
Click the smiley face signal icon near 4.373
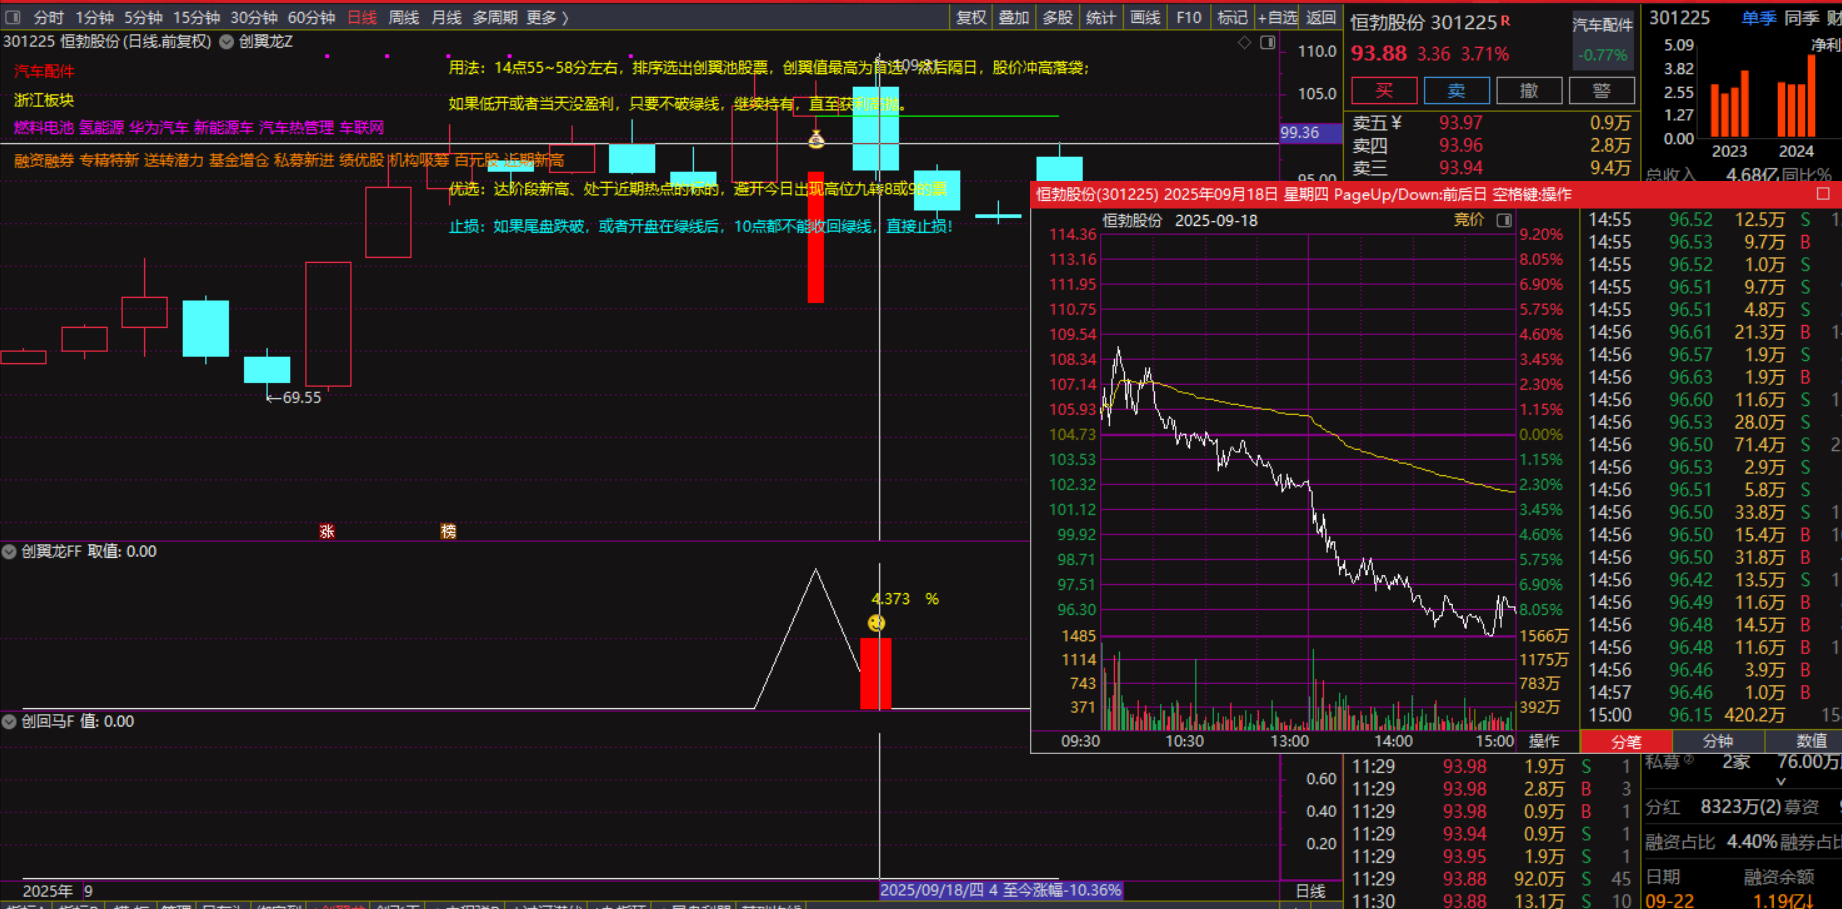pos(876,623)
